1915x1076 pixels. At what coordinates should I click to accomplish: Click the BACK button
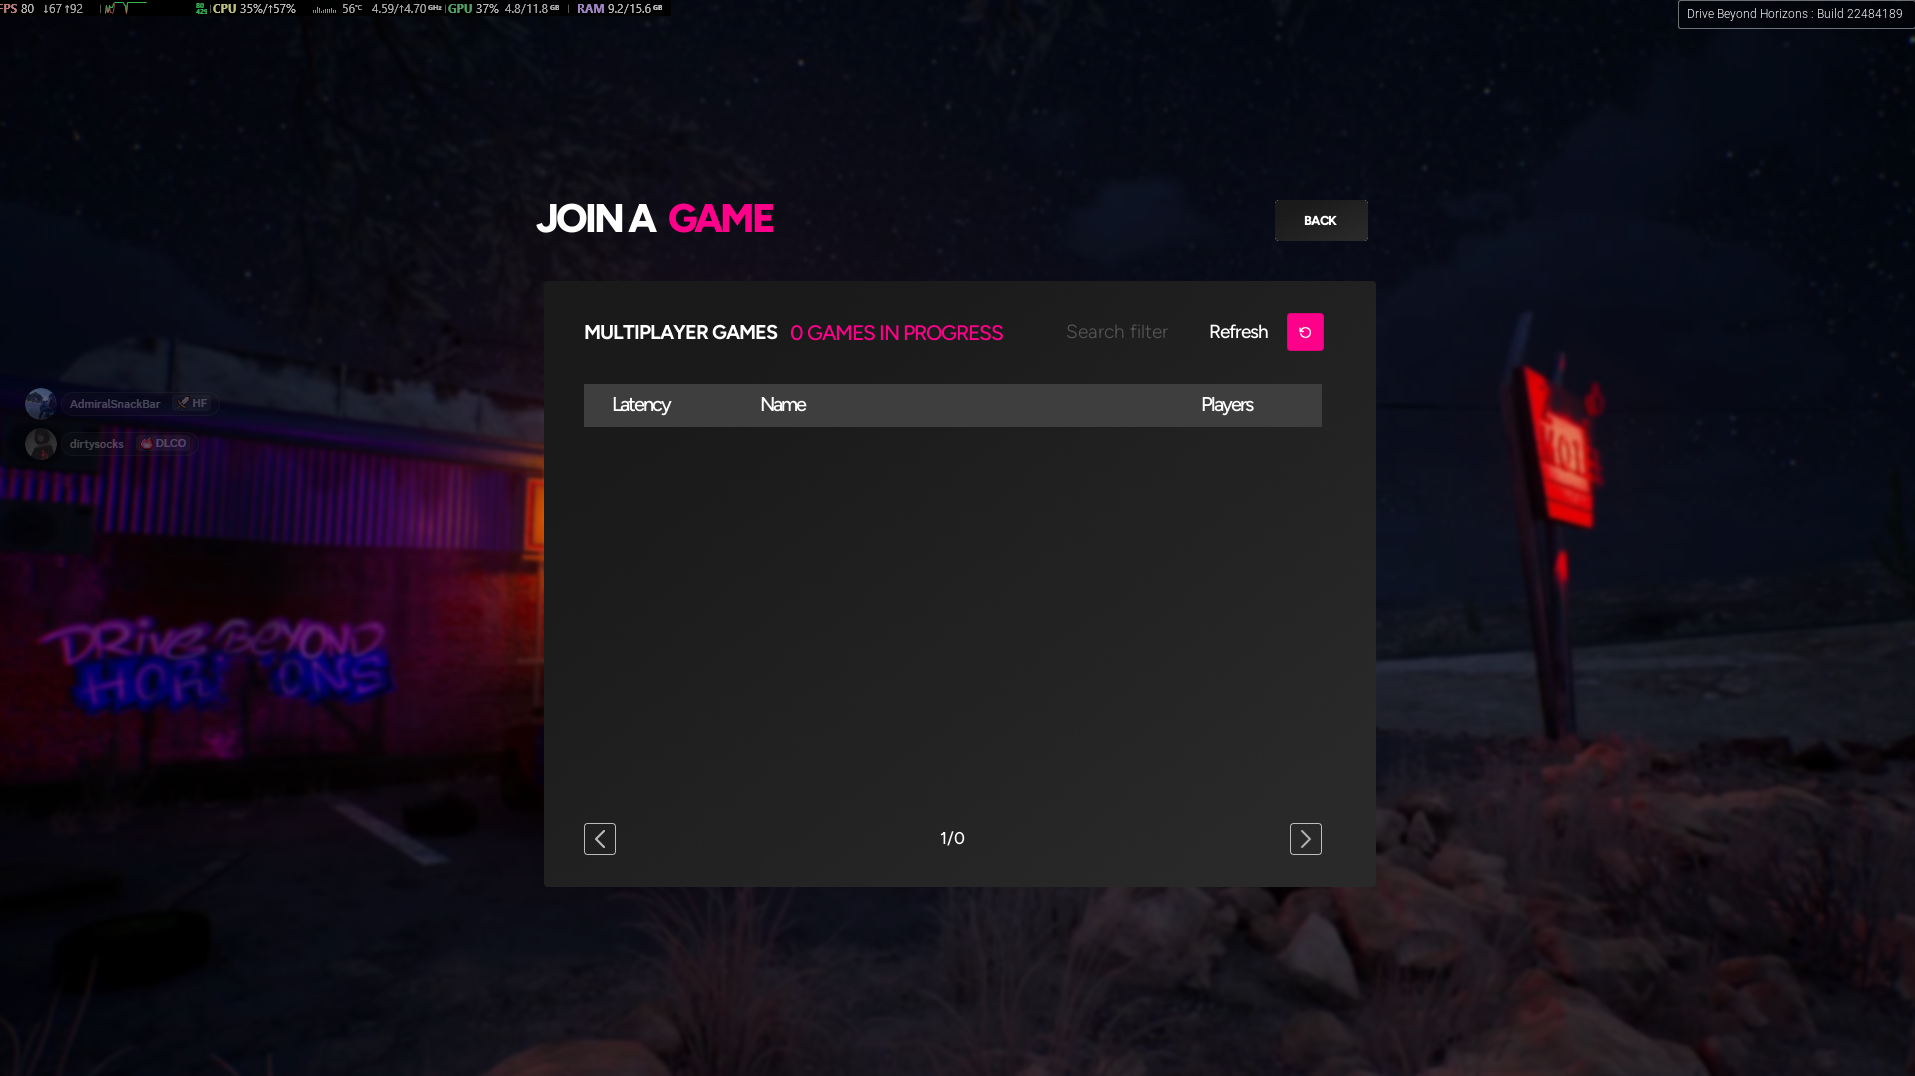[x=1321, y=221]
